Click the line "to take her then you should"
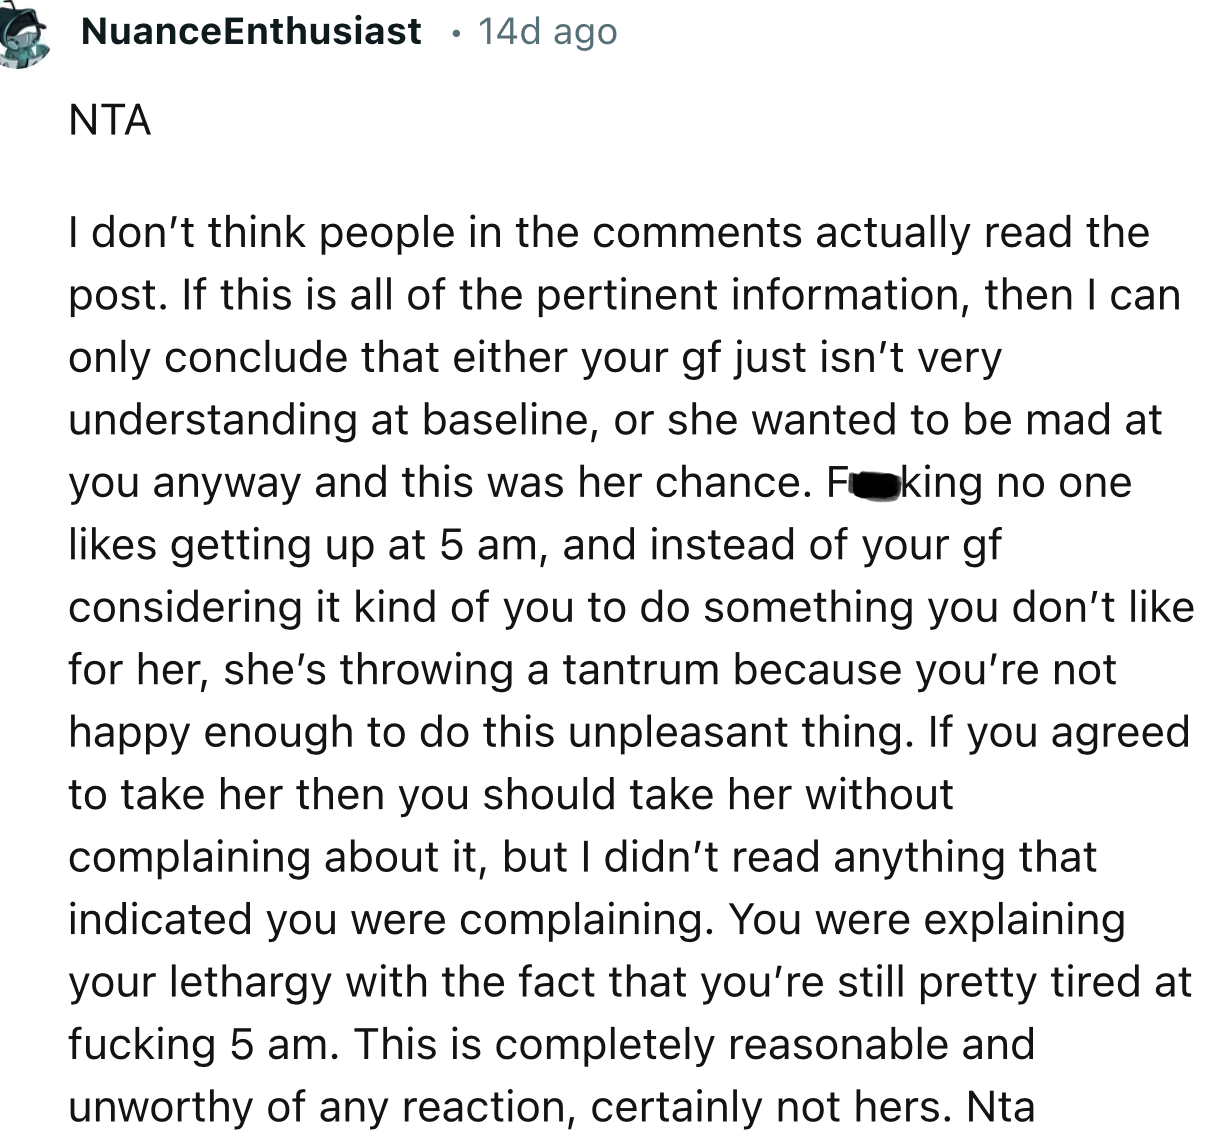The height and width of the screenshot is (1134, 1208). [x=510, y=795]
